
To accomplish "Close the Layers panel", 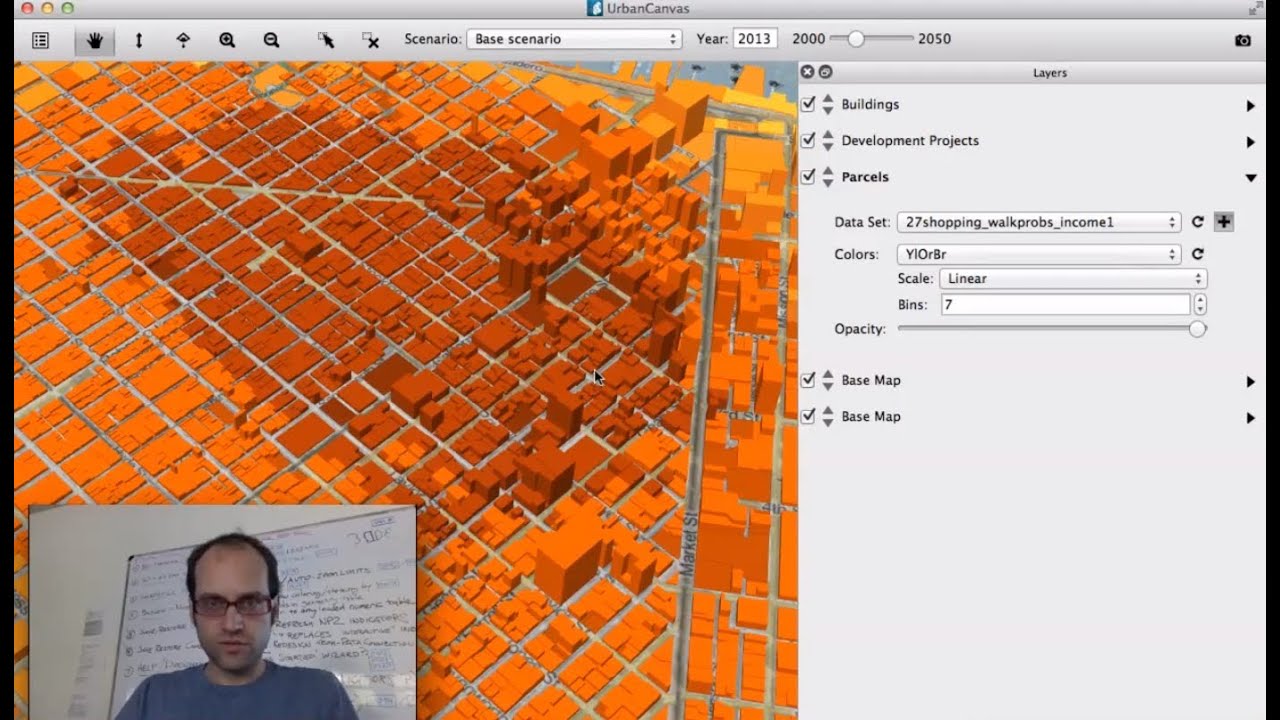I will (808, 72).
